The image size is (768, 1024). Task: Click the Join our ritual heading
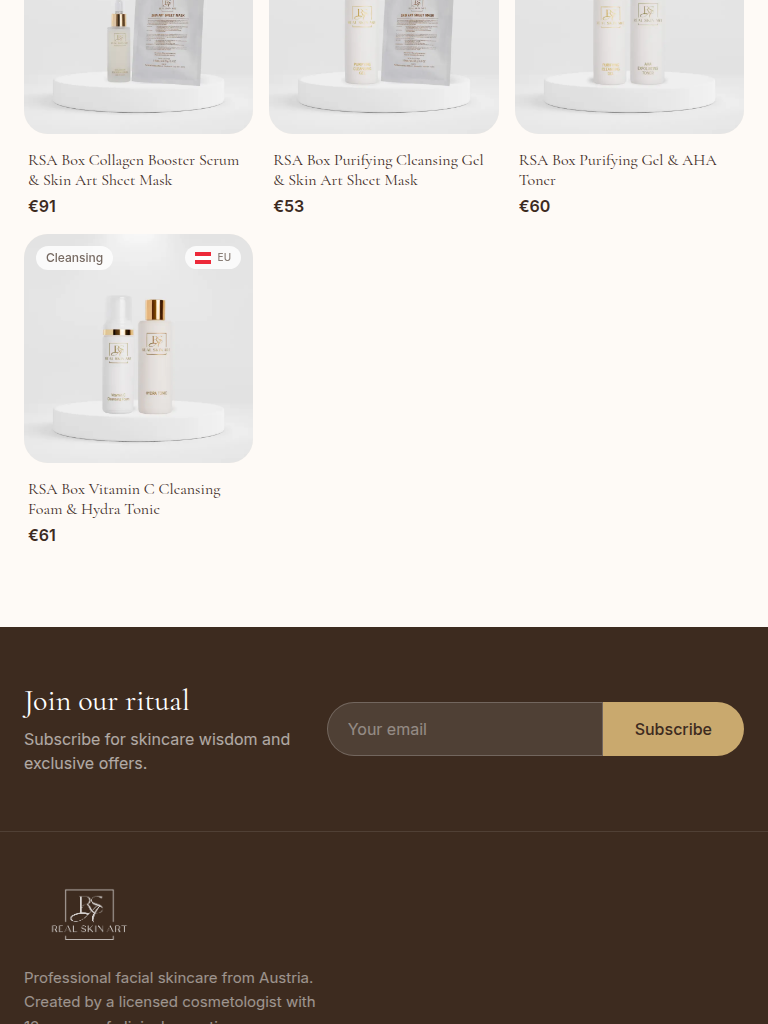(106, 701)
